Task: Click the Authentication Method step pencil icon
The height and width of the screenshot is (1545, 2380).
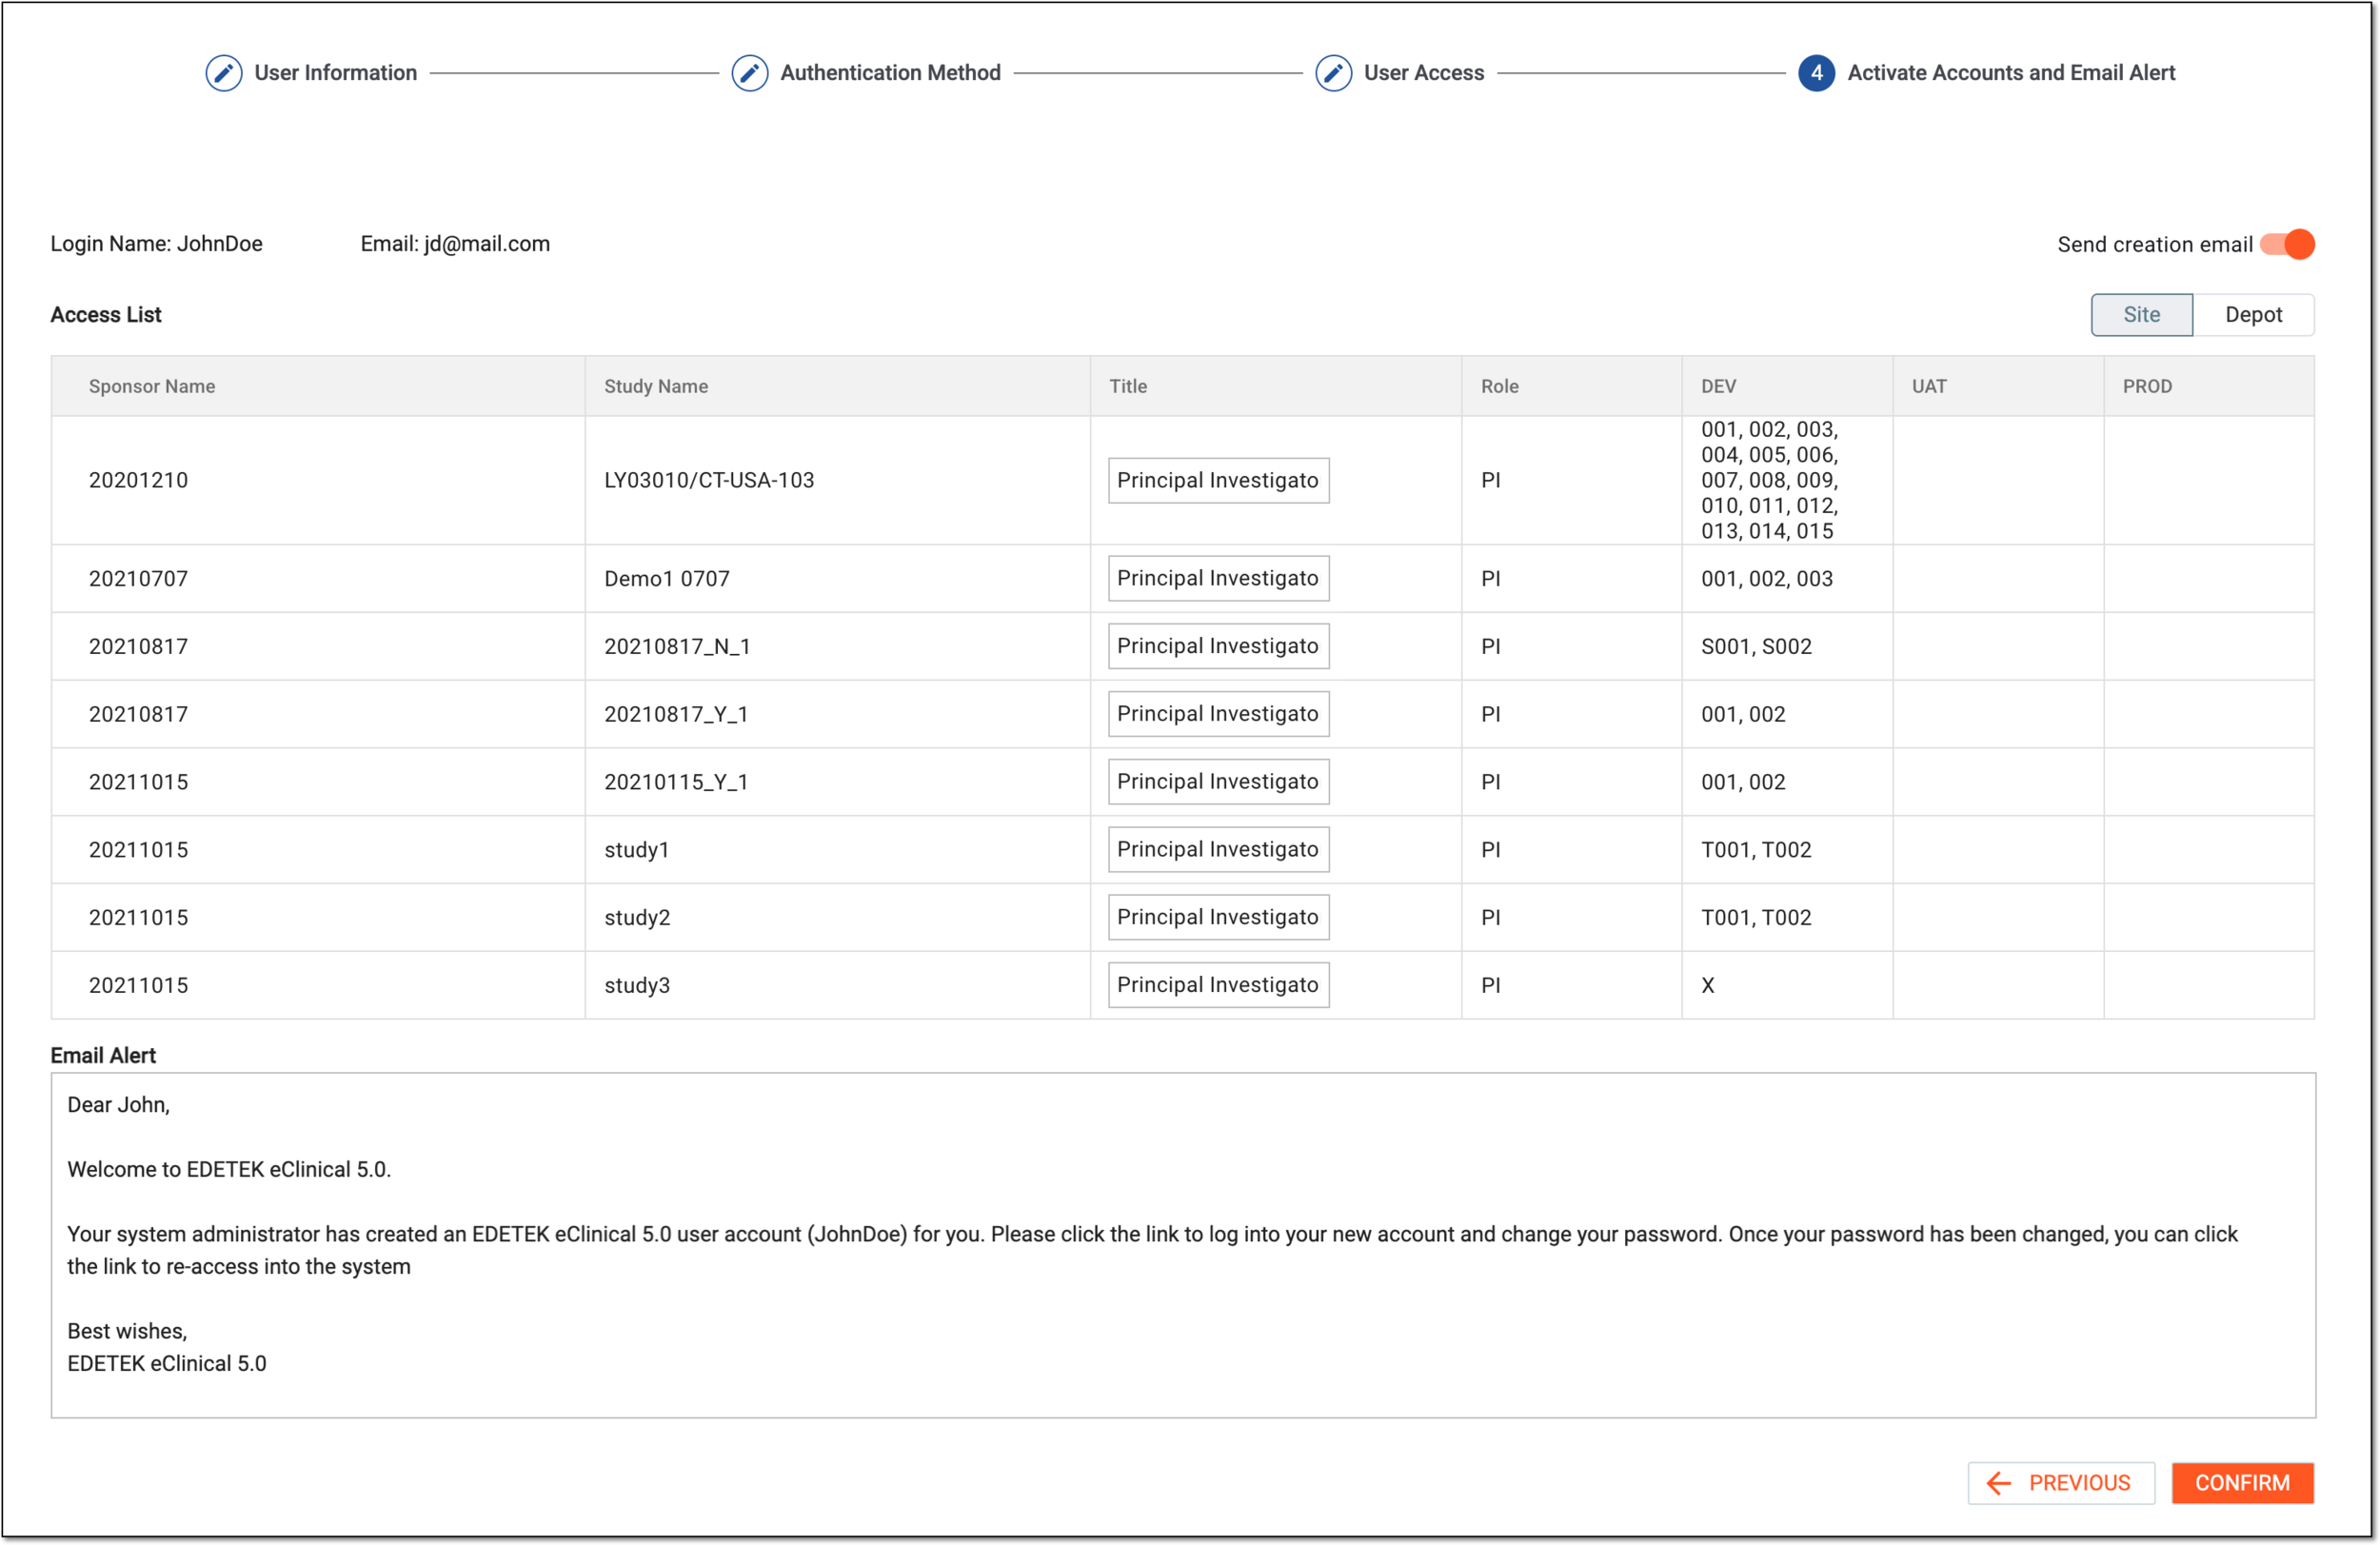Action: [749, 73]
